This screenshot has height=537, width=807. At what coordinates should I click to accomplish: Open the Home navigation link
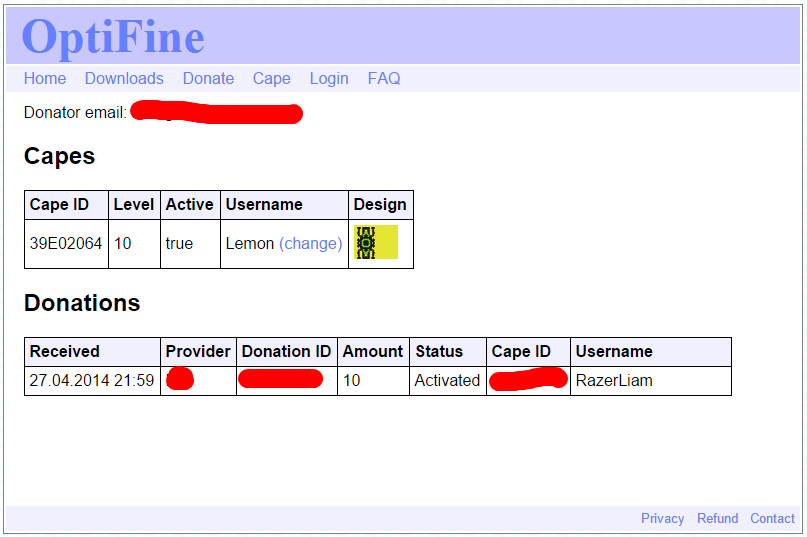45,78
